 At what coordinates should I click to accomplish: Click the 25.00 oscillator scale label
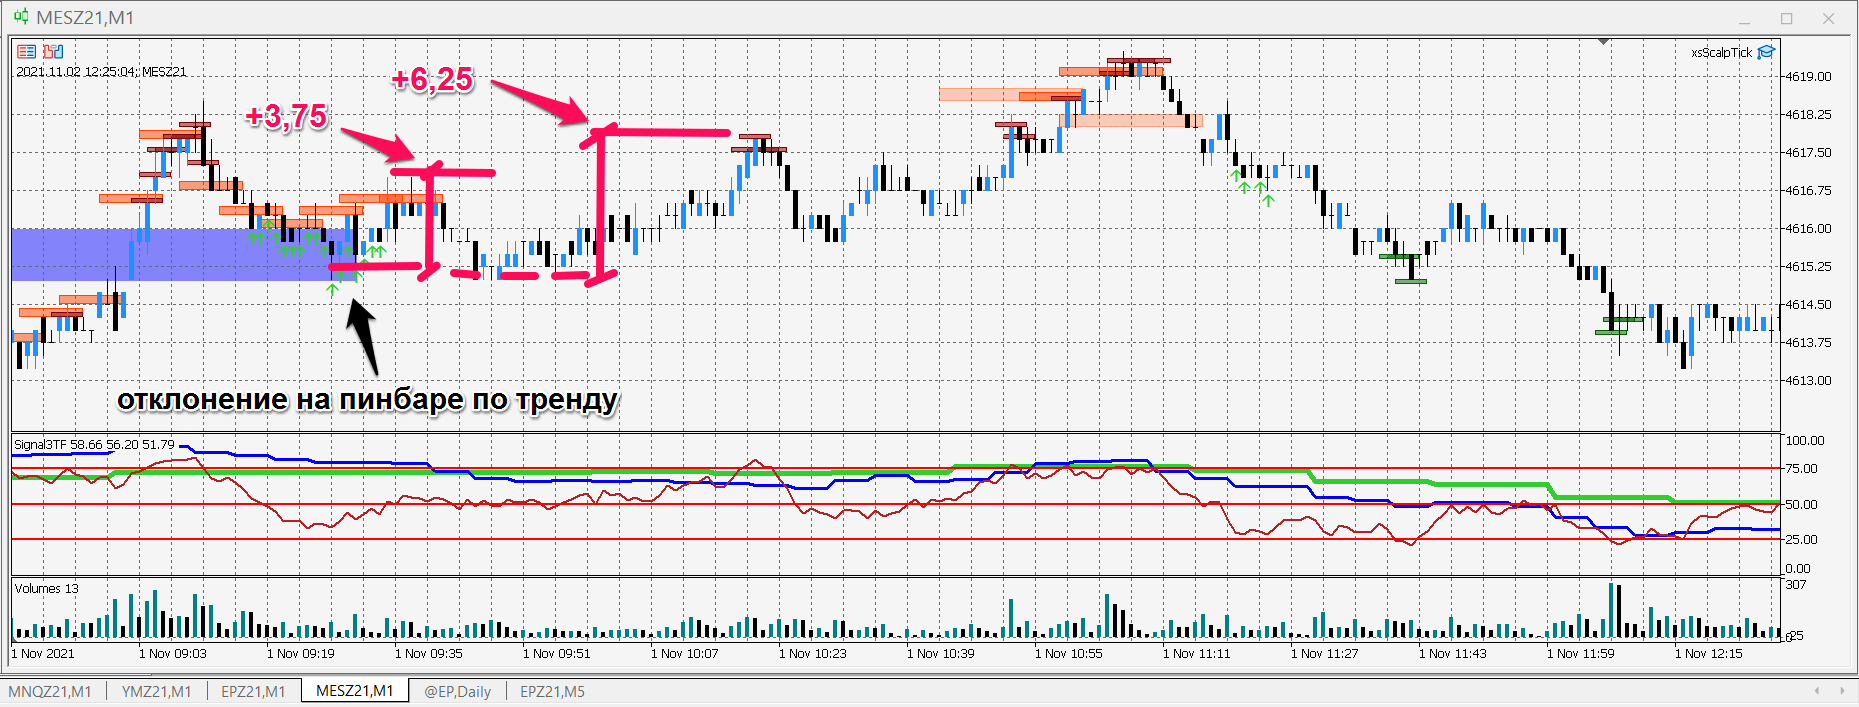coord(1802,539)
